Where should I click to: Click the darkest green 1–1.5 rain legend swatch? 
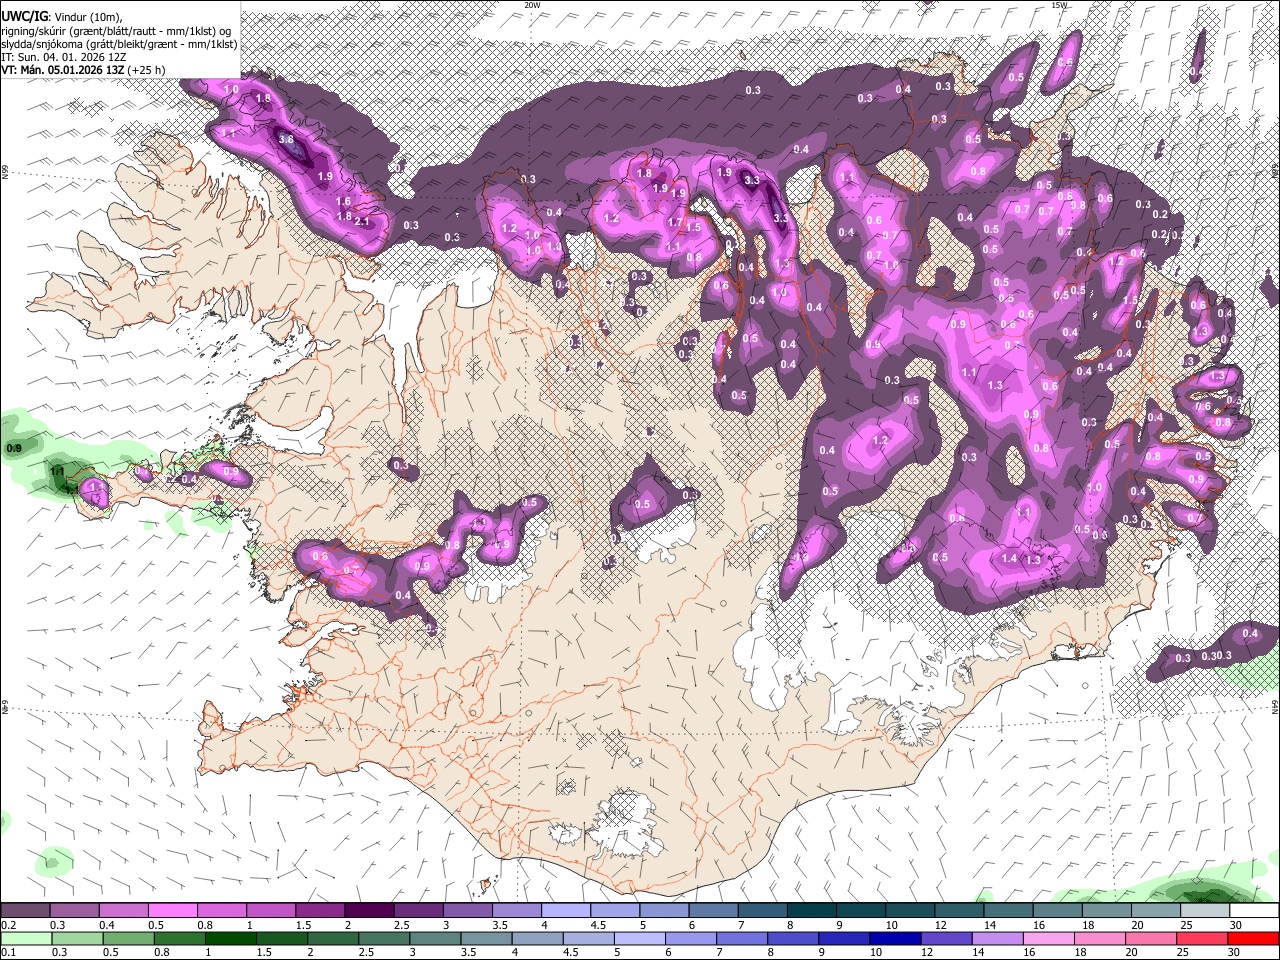230,938
